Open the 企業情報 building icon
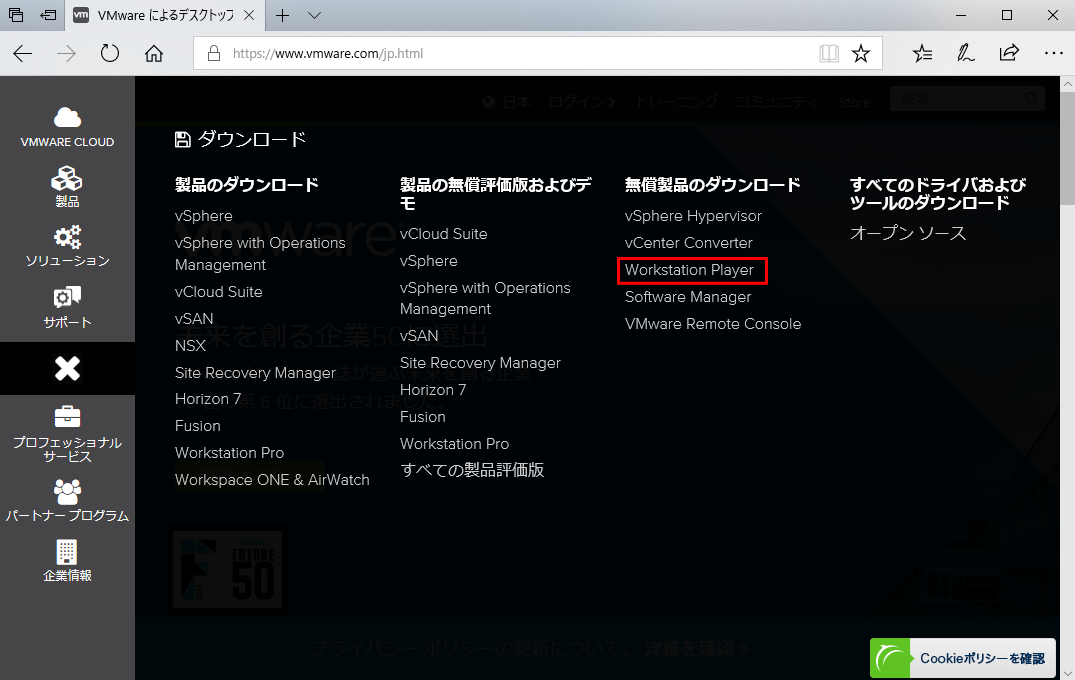The height and width of the screenshot is (680, 1075). [67, 552]
